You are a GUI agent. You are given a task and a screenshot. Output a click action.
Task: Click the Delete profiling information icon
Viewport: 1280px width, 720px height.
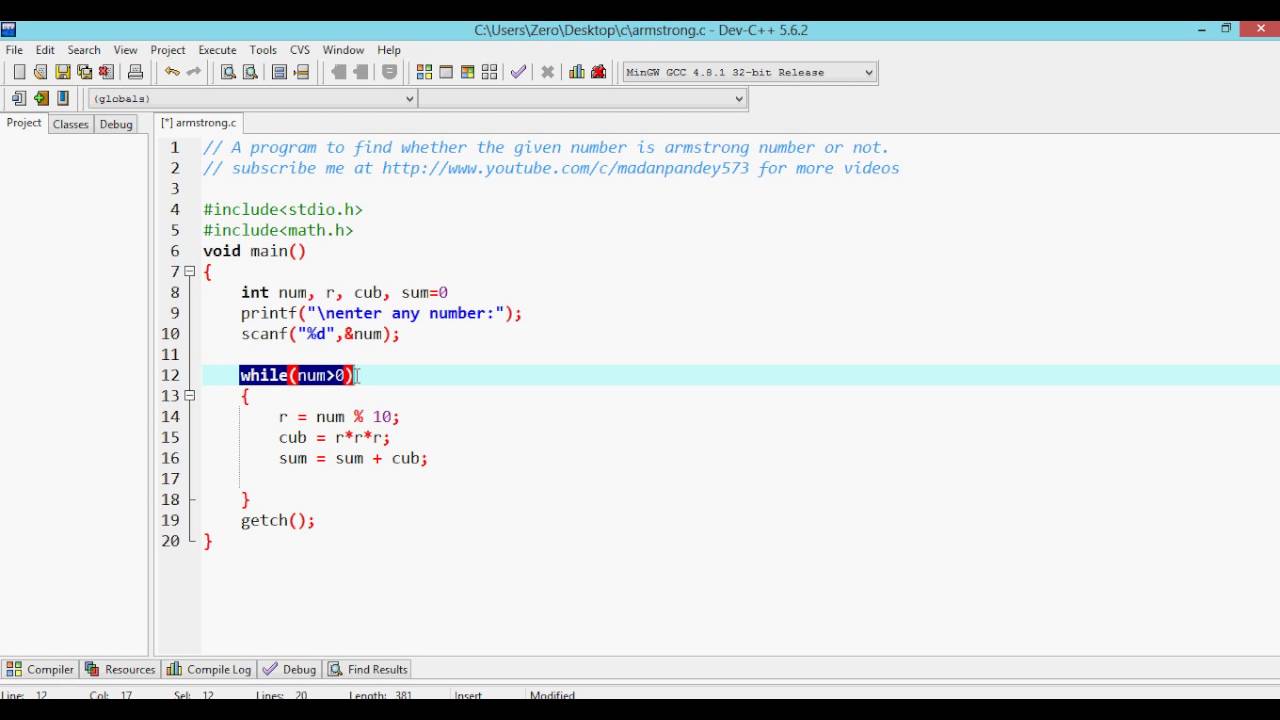[599, 72]
